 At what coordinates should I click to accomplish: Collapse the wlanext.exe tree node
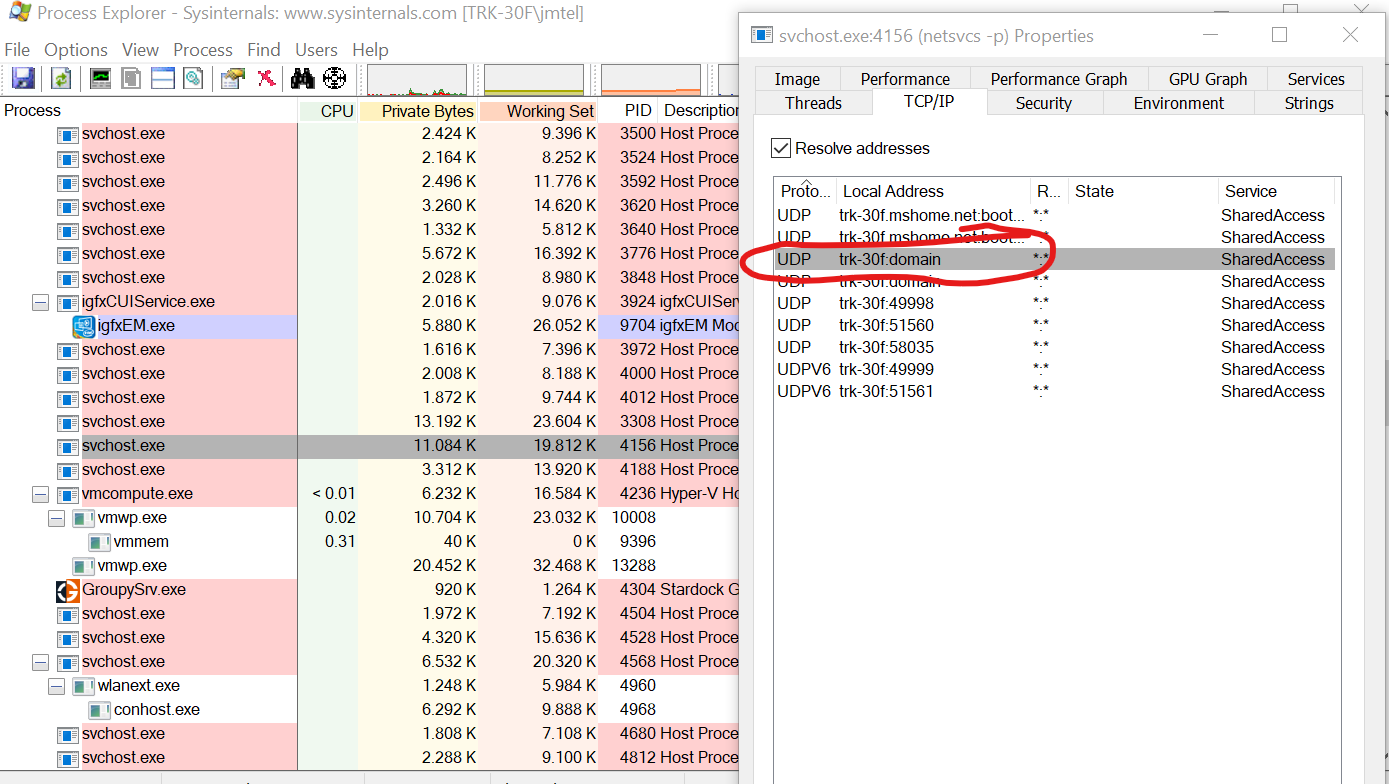(x=56, y=686)
